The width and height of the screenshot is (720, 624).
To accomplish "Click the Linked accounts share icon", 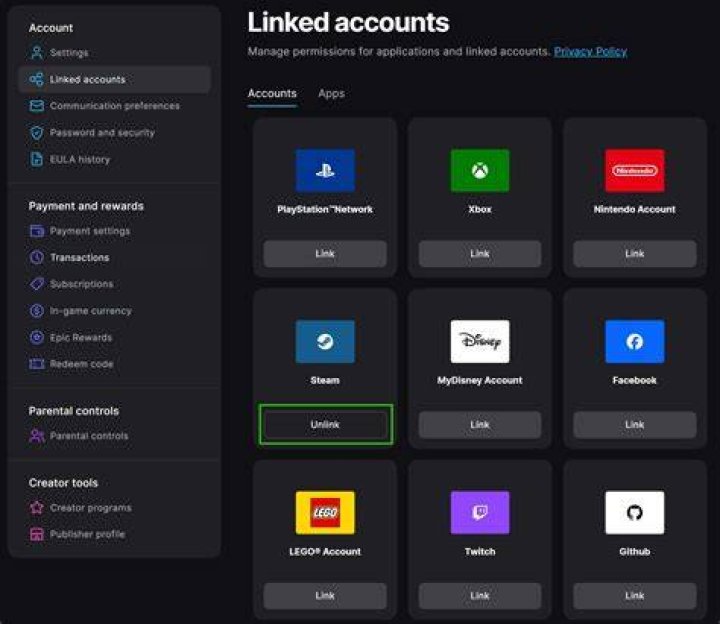I will tap(37, 79).
